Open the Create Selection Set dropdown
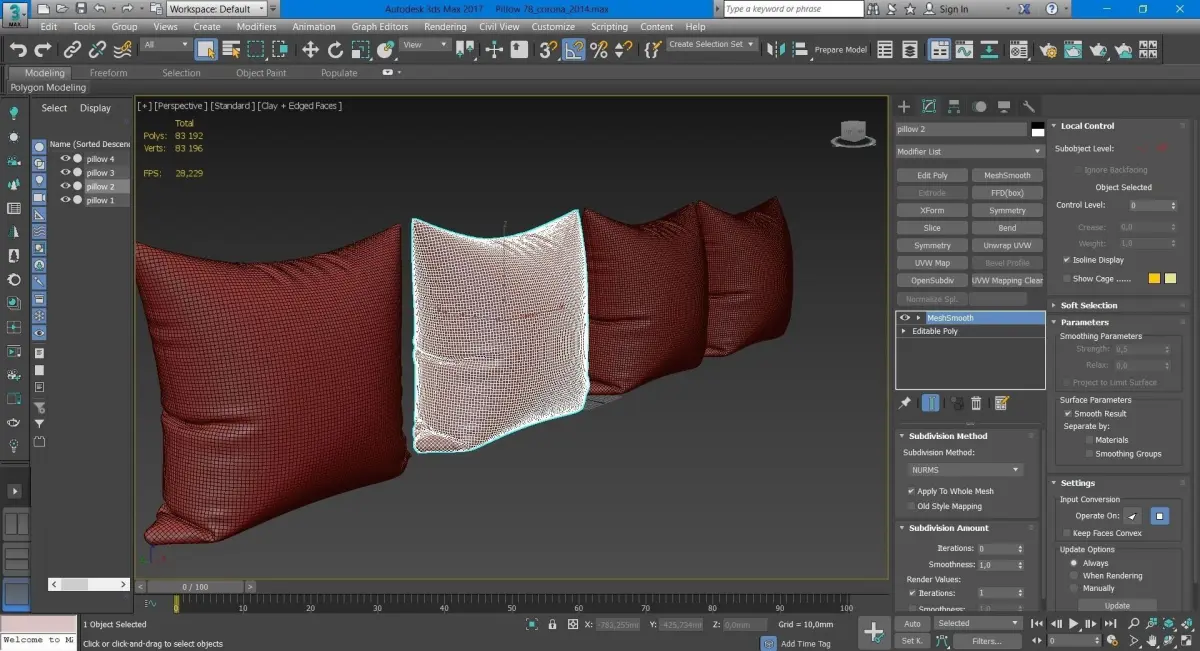This screenshot has width=1200, height=651. [x=713, y=45]
